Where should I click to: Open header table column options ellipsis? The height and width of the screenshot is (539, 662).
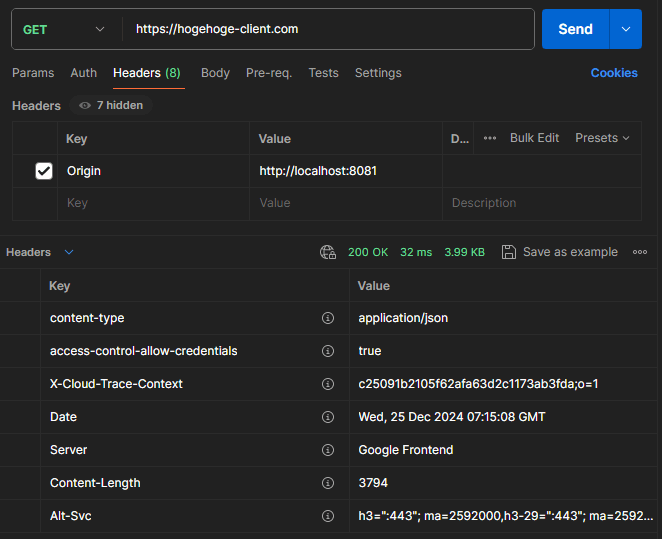click(x=490, y=138)
